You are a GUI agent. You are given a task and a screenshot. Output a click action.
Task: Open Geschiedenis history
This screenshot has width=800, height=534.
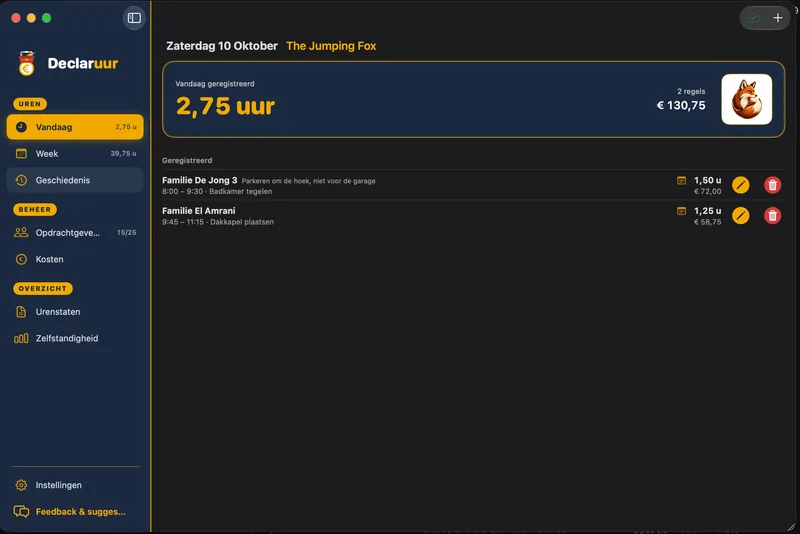(x=75, y=180)
